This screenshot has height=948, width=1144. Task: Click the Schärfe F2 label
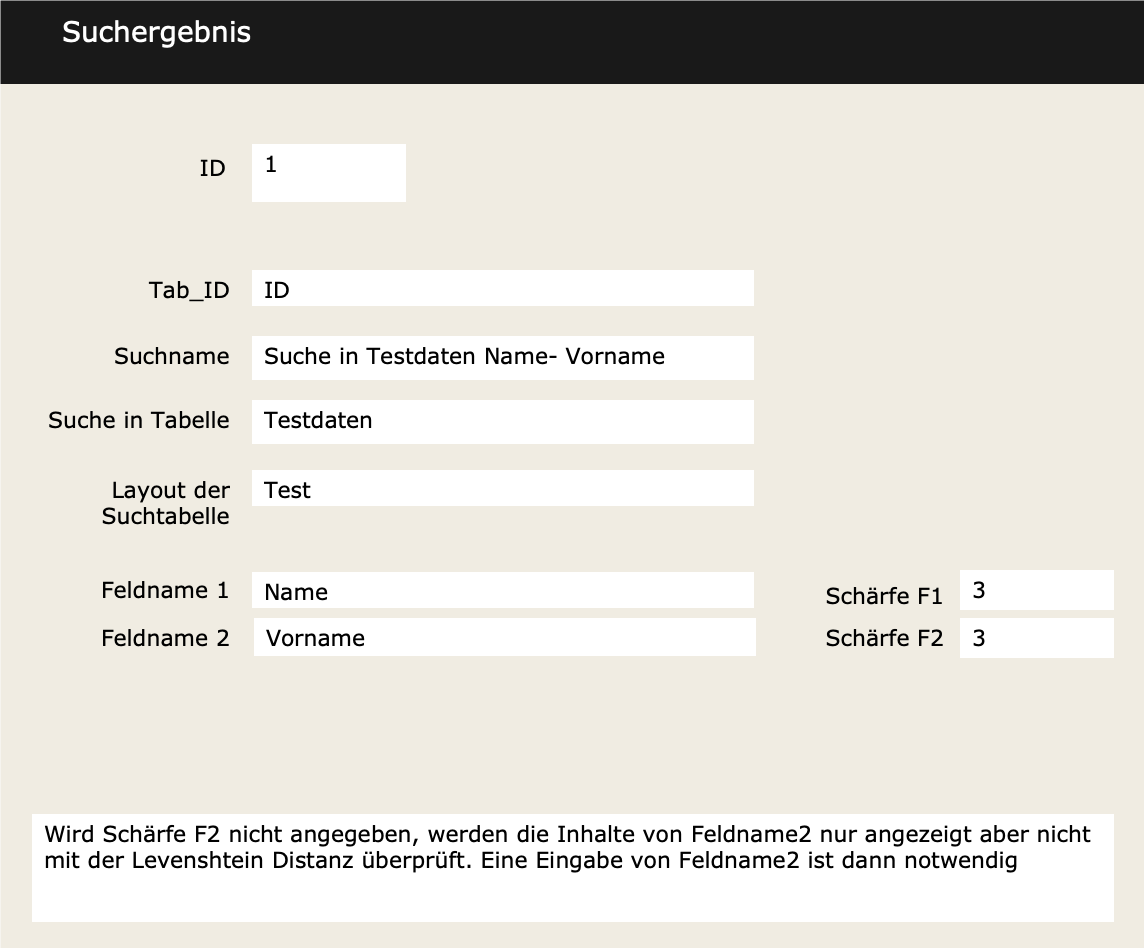point(884,637)
